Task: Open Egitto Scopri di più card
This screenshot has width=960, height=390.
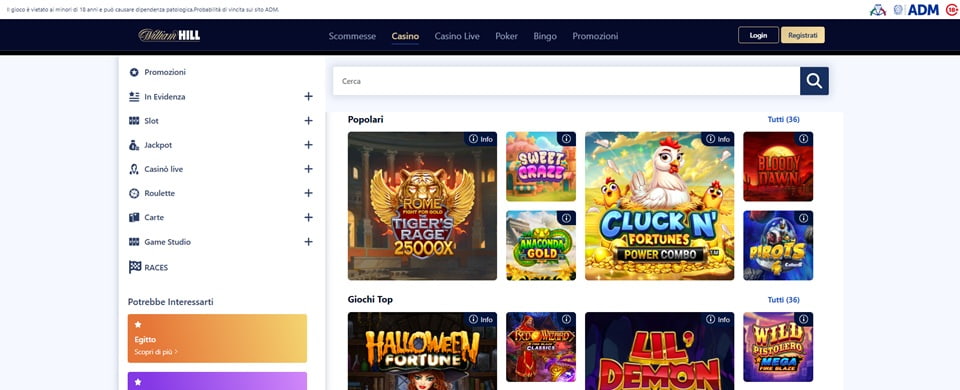Action: (x=217, y=338)
